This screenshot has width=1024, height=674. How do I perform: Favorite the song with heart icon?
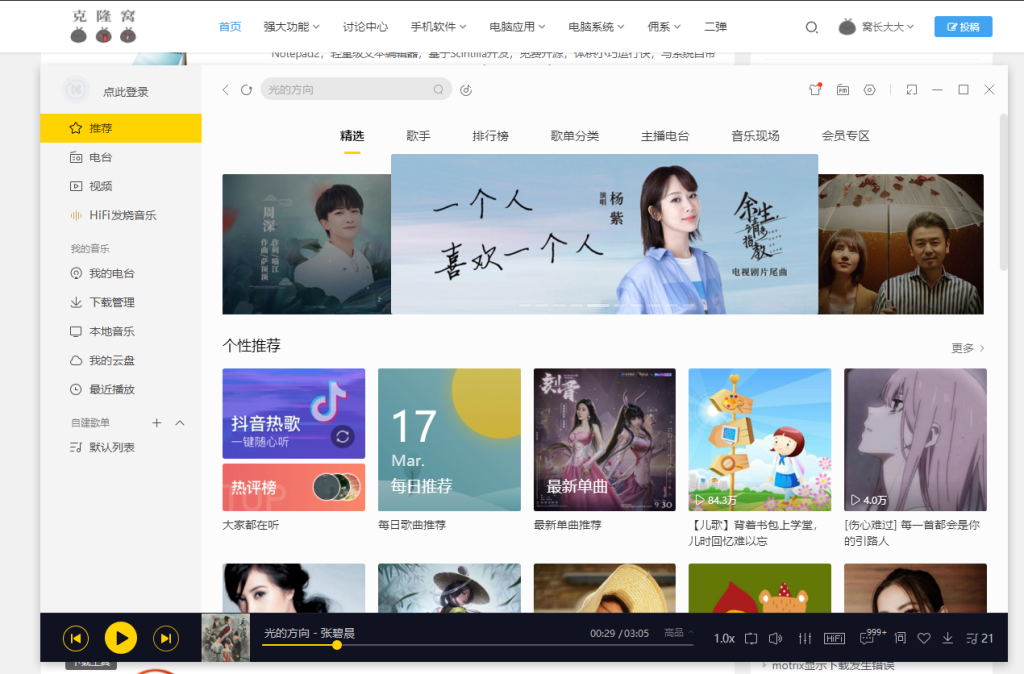(x=923, y=638)
